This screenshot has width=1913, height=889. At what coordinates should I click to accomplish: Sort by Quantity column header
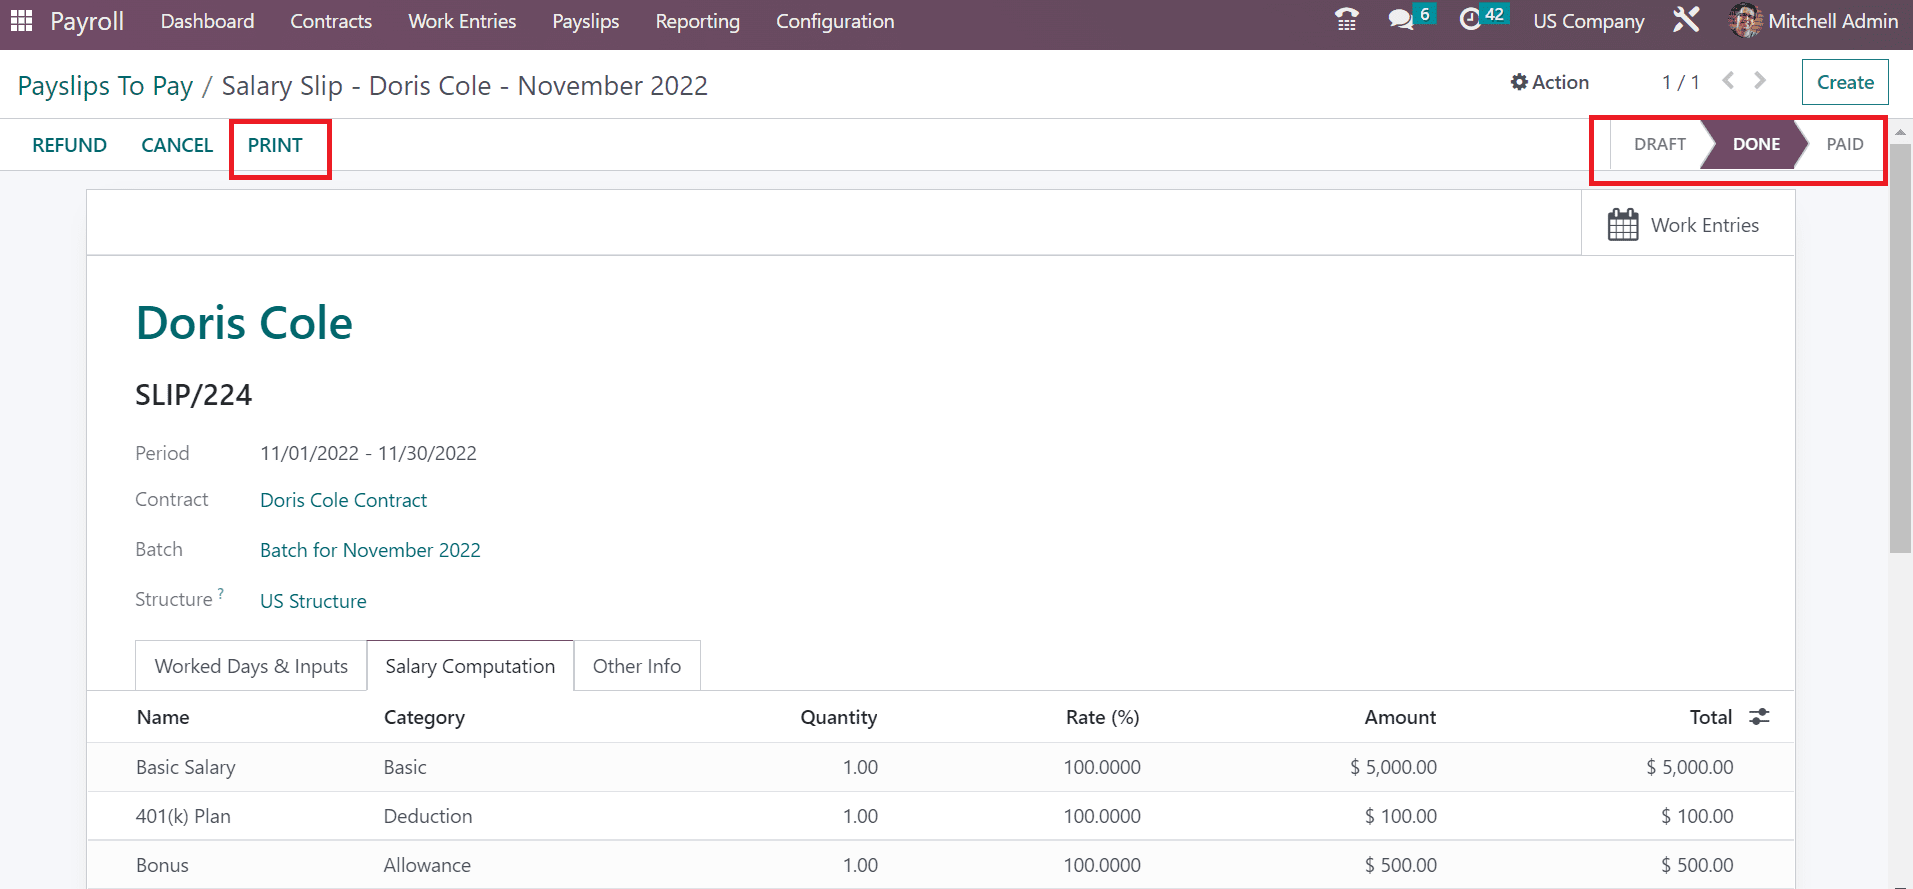point(838,717)
